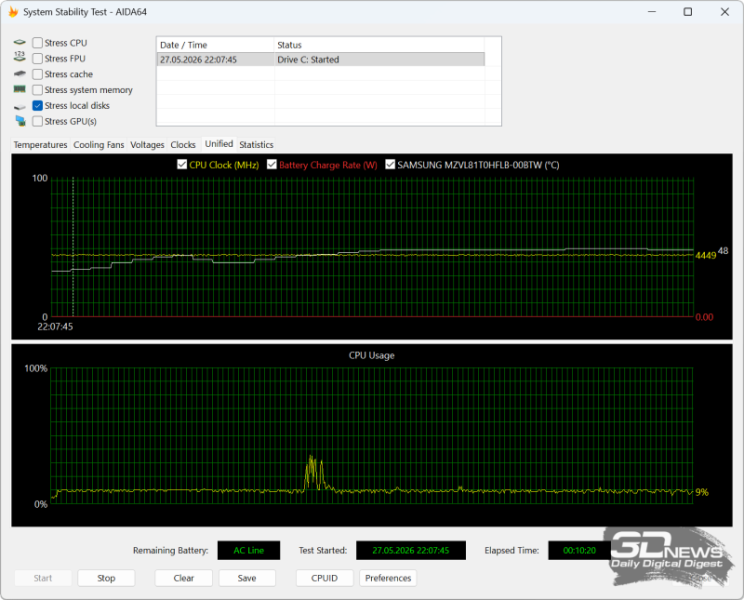Select the Drive C: Started log row

321,59
